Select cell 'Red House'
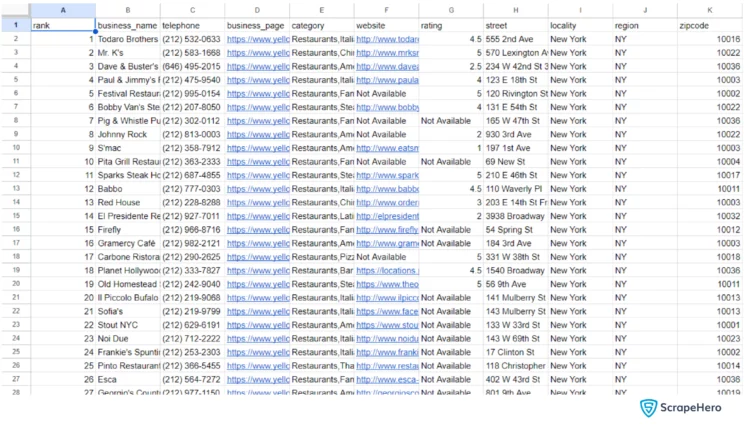 (x=128, y=203)
